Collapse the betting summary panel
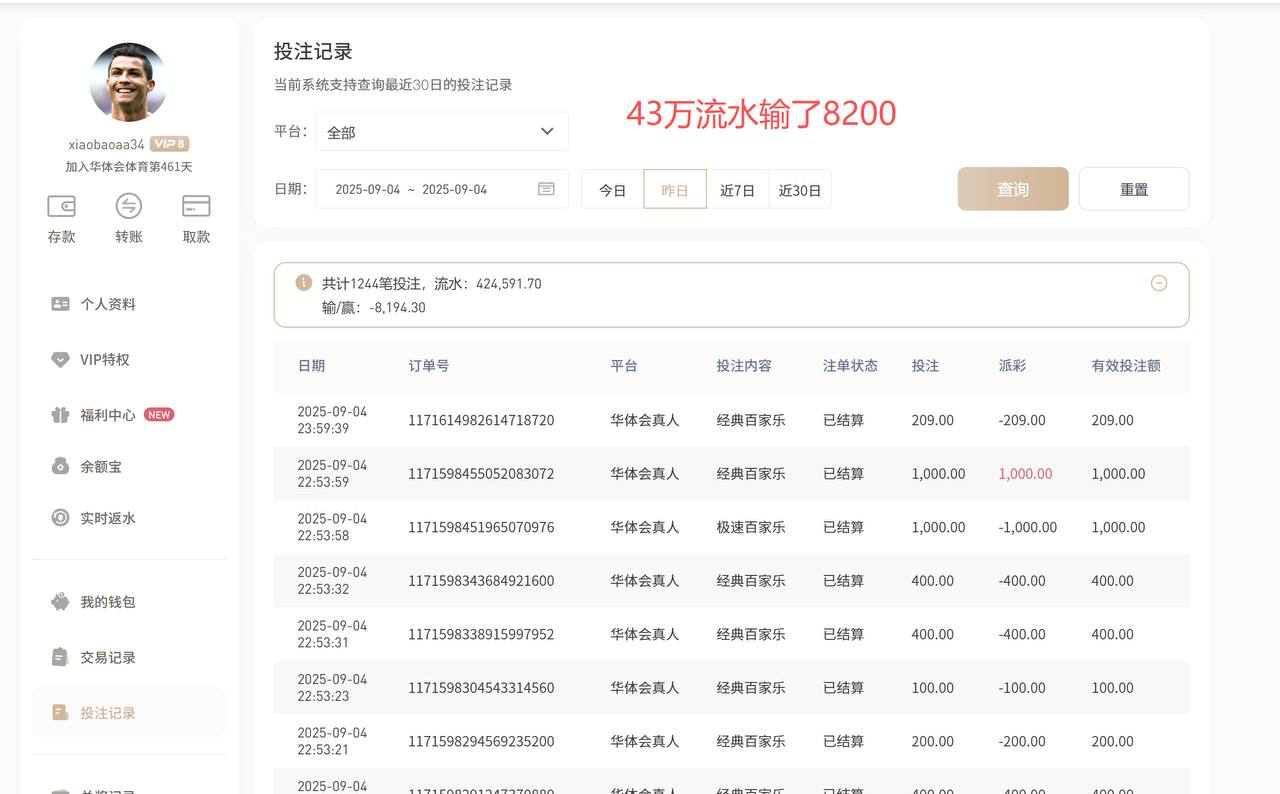Viewport: 1280px width, 794px height. (x=1159, y=283)
